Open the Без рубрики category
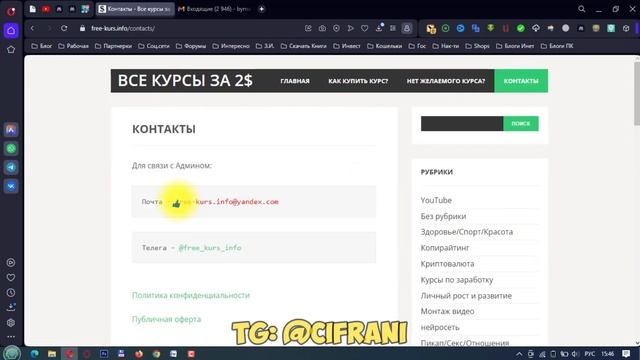Image resolution: width=640 pixels, height=360 pixels. pyautogui.click(x=443, y=216)
